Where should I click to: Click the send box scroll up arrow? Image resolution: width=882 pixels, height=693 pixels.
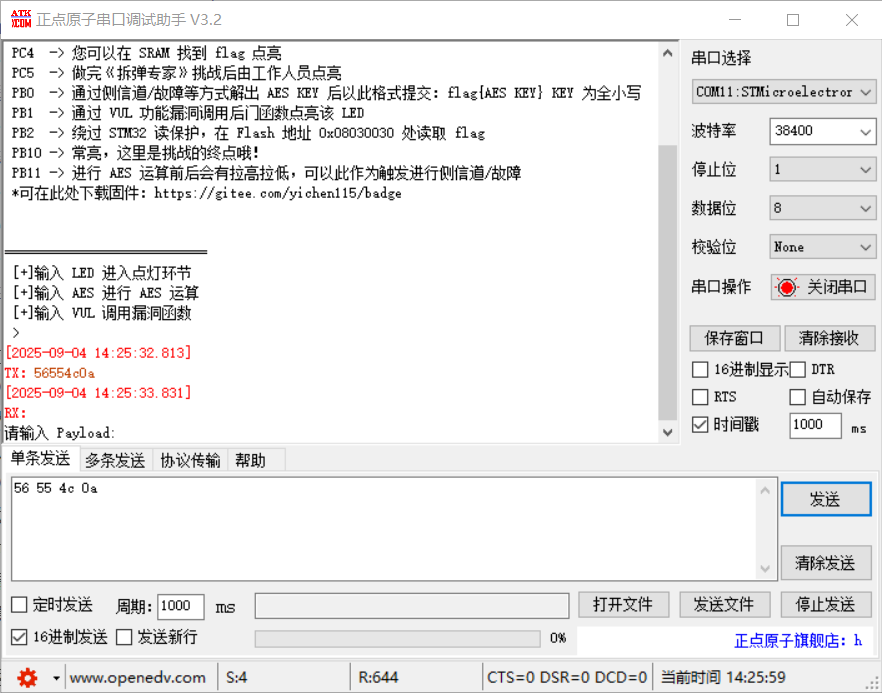(765, 490)
